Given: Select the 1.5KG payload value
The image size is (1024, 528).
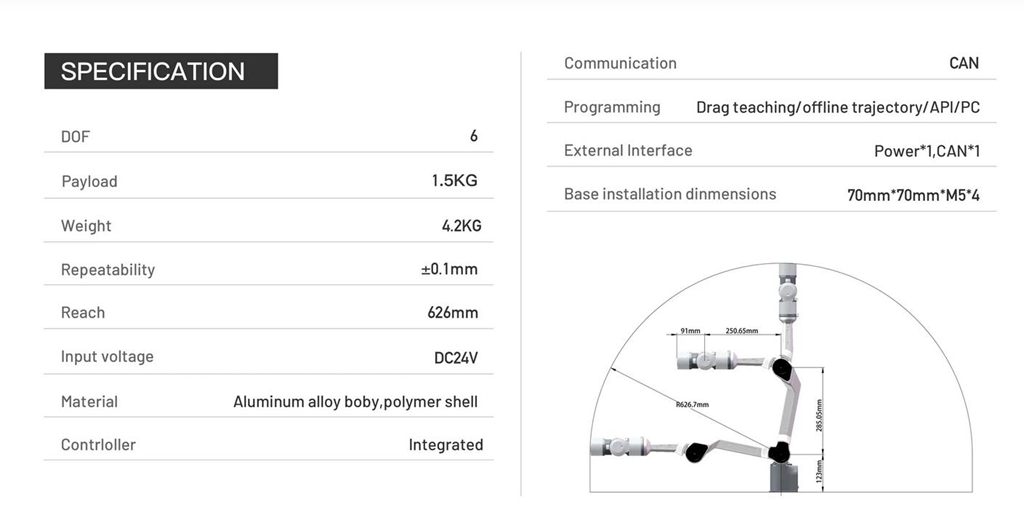Looking at the screenshot, I should (x=454, y=181).
